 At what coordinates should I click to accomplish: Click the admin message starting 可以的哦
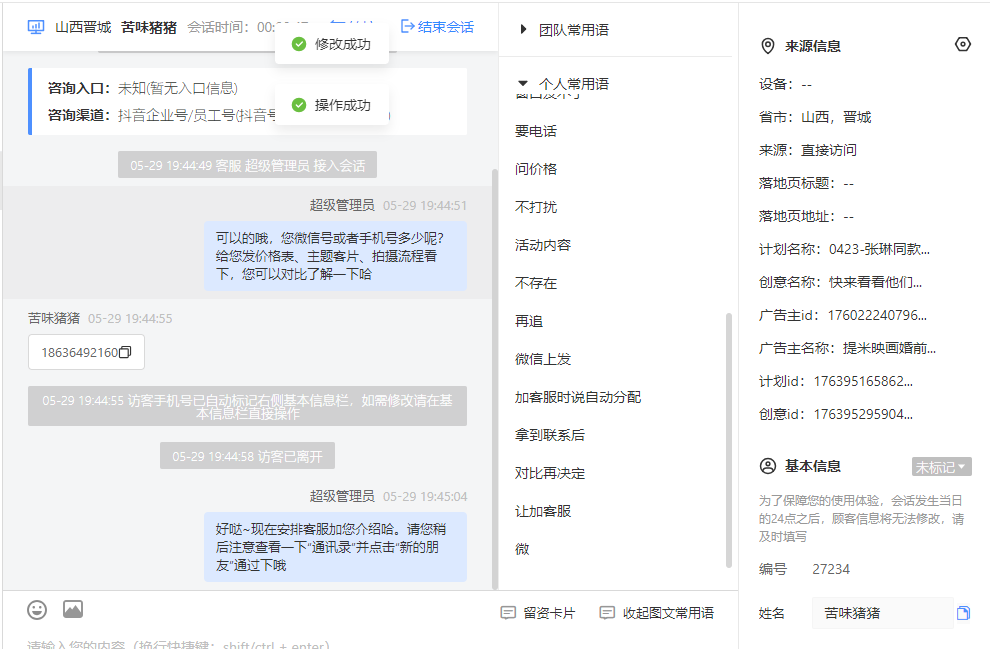pyautogui.click(x=335, y=256)
